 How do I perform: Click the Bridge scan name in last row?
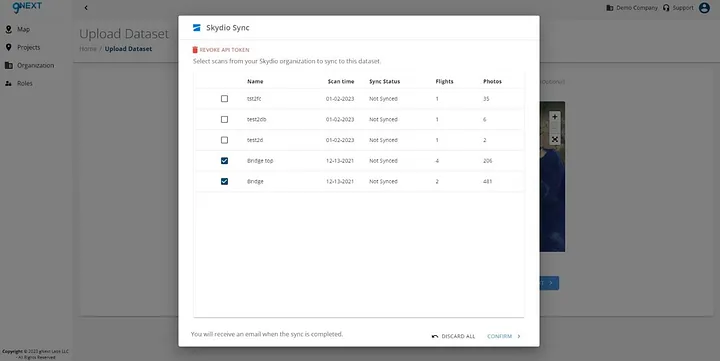click(x=255, y=181)
